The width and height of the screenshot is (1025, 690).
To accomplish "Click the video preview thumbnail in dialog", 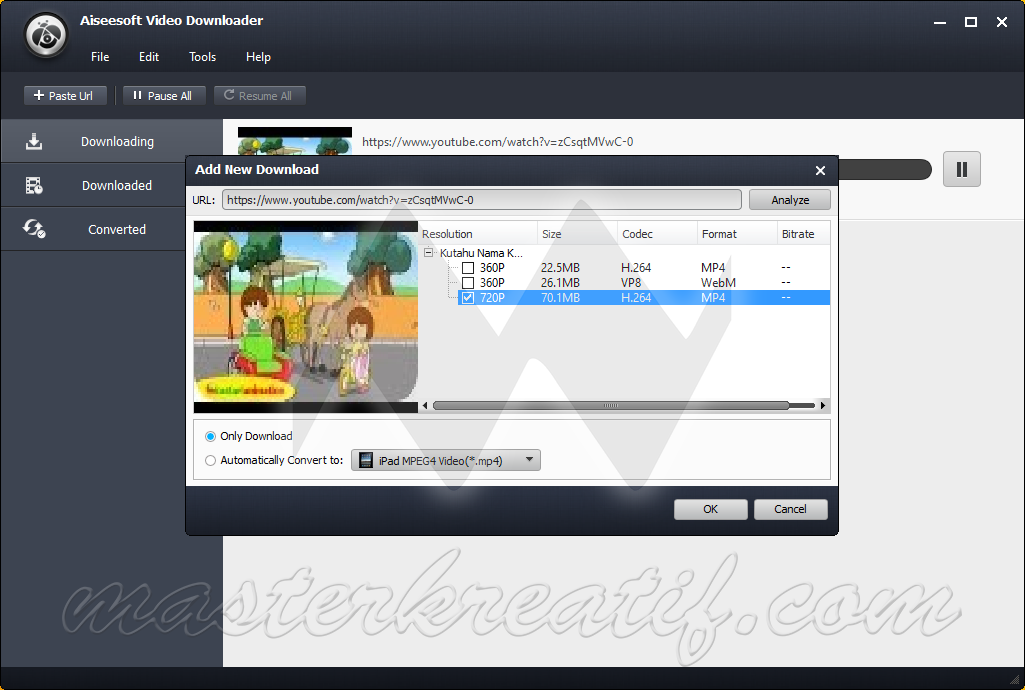I will (x=306, y=317).
